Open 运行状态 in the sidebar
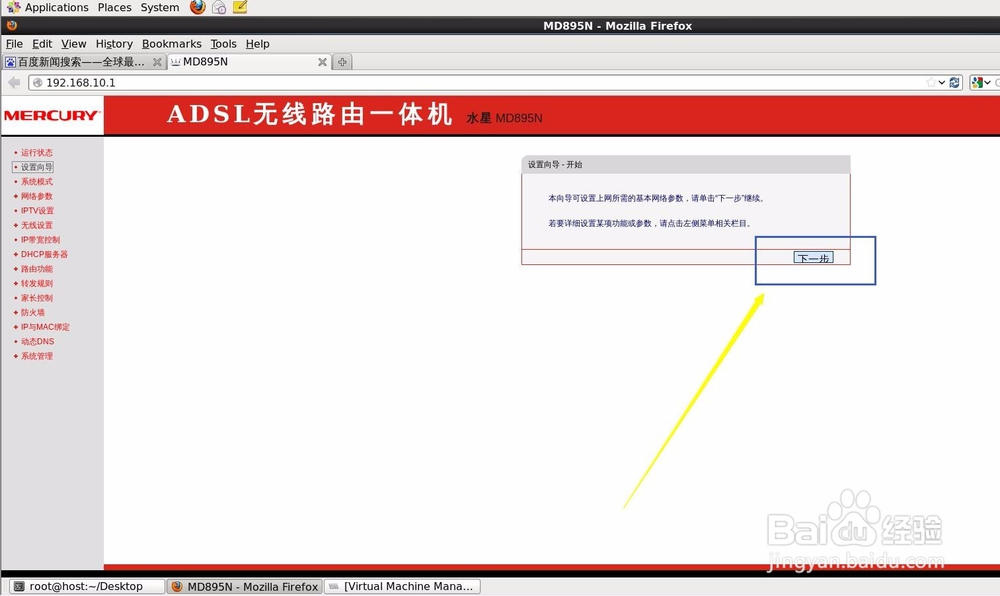Viewport: 1000px width, 596px height. (x=37, y=152)
